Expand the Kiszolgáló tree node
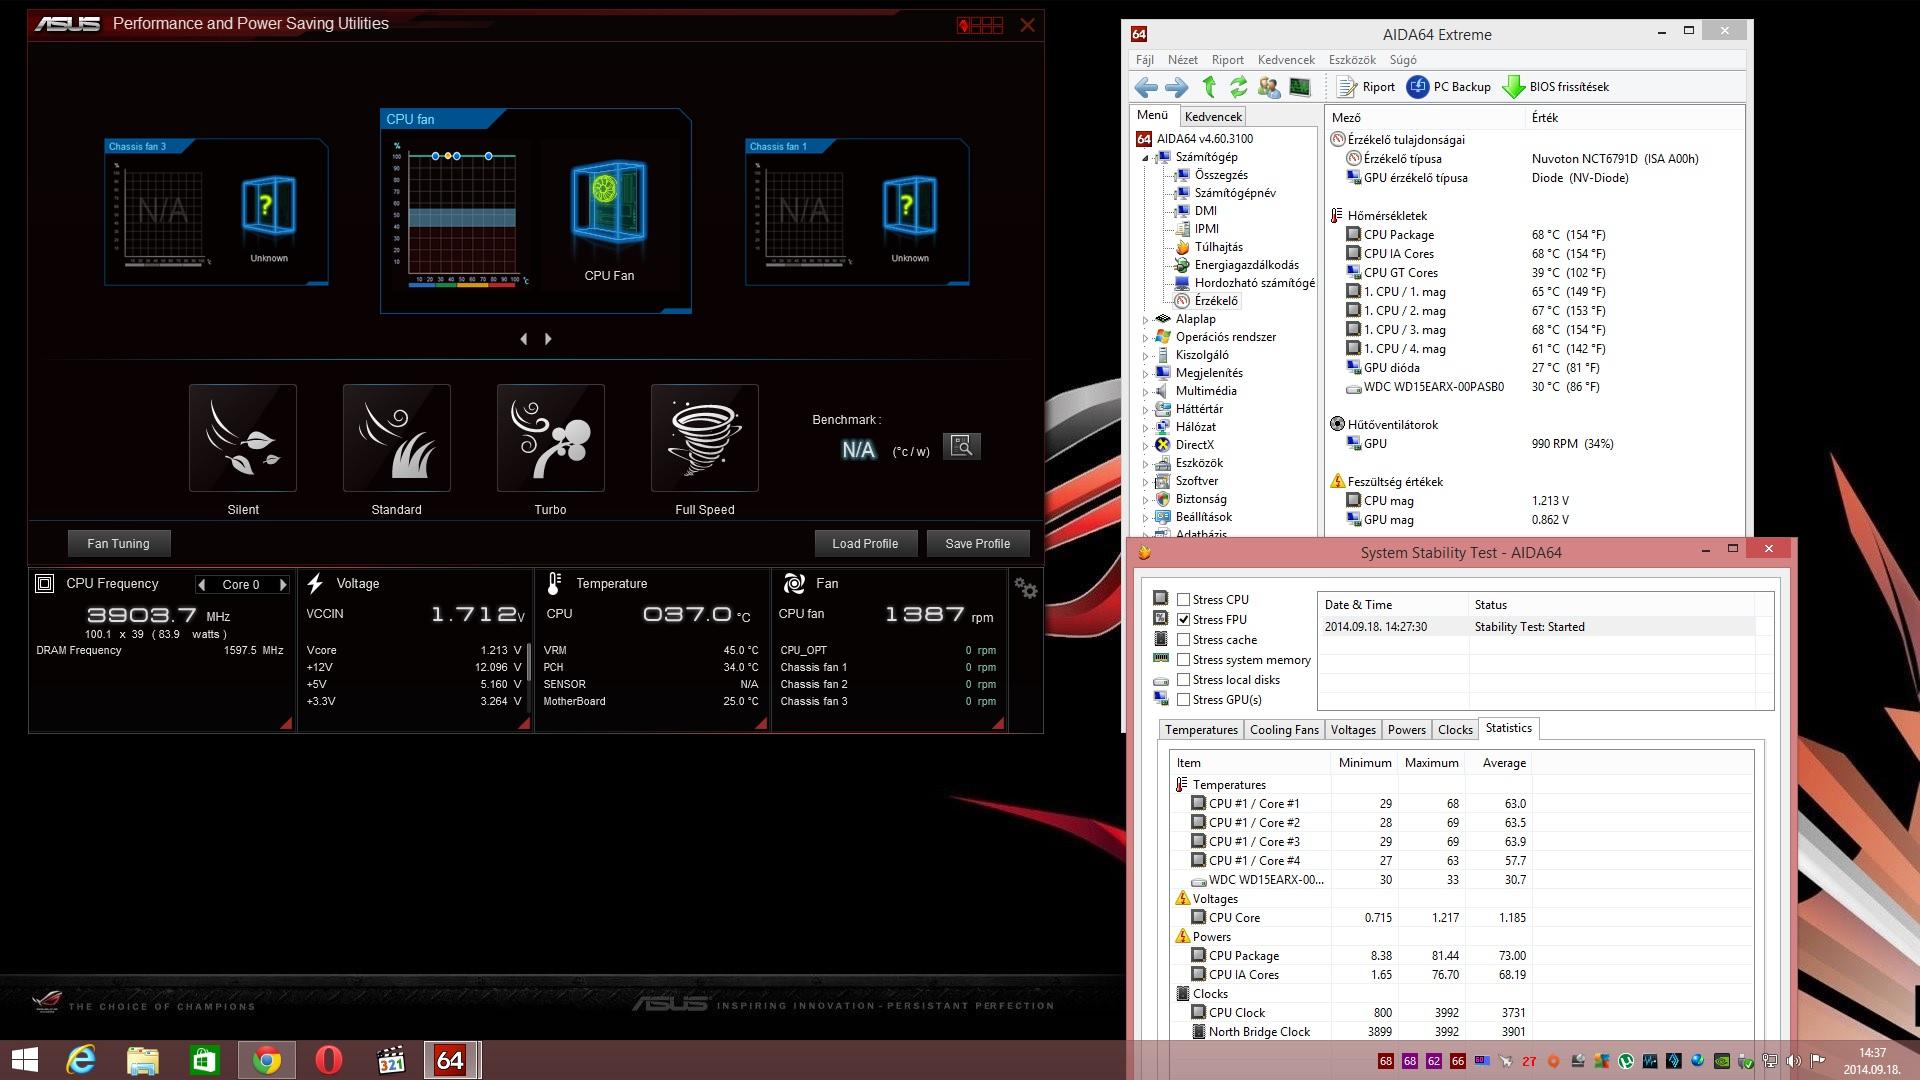Image resolution: width=1920 pixels, height=1080 pixels. pyautogui.click(x=1146, y=356)
